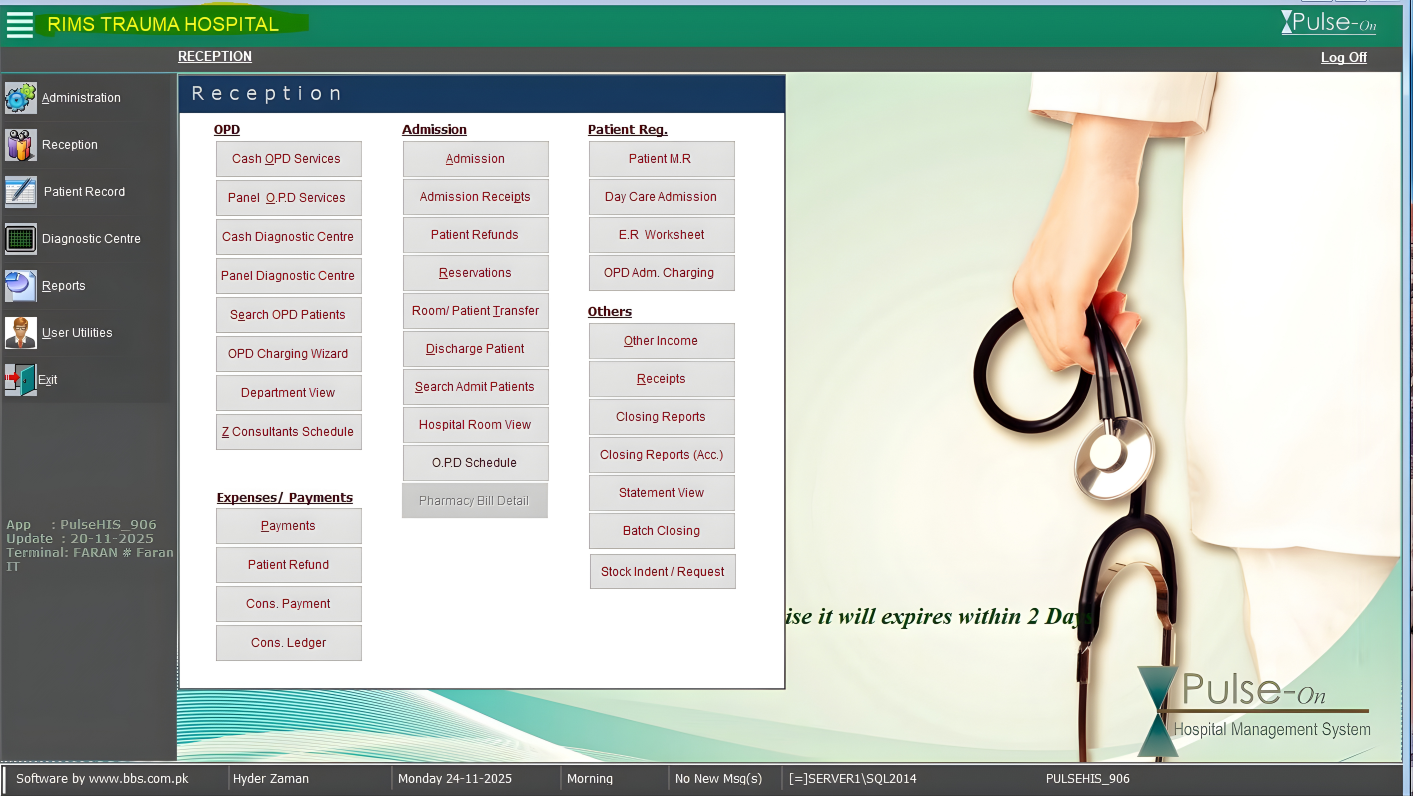The image size is (1413, 796).
Task: Click the Diagnostic Centre monitor icon
Action: pyautogui.click(x=21, y=239)
